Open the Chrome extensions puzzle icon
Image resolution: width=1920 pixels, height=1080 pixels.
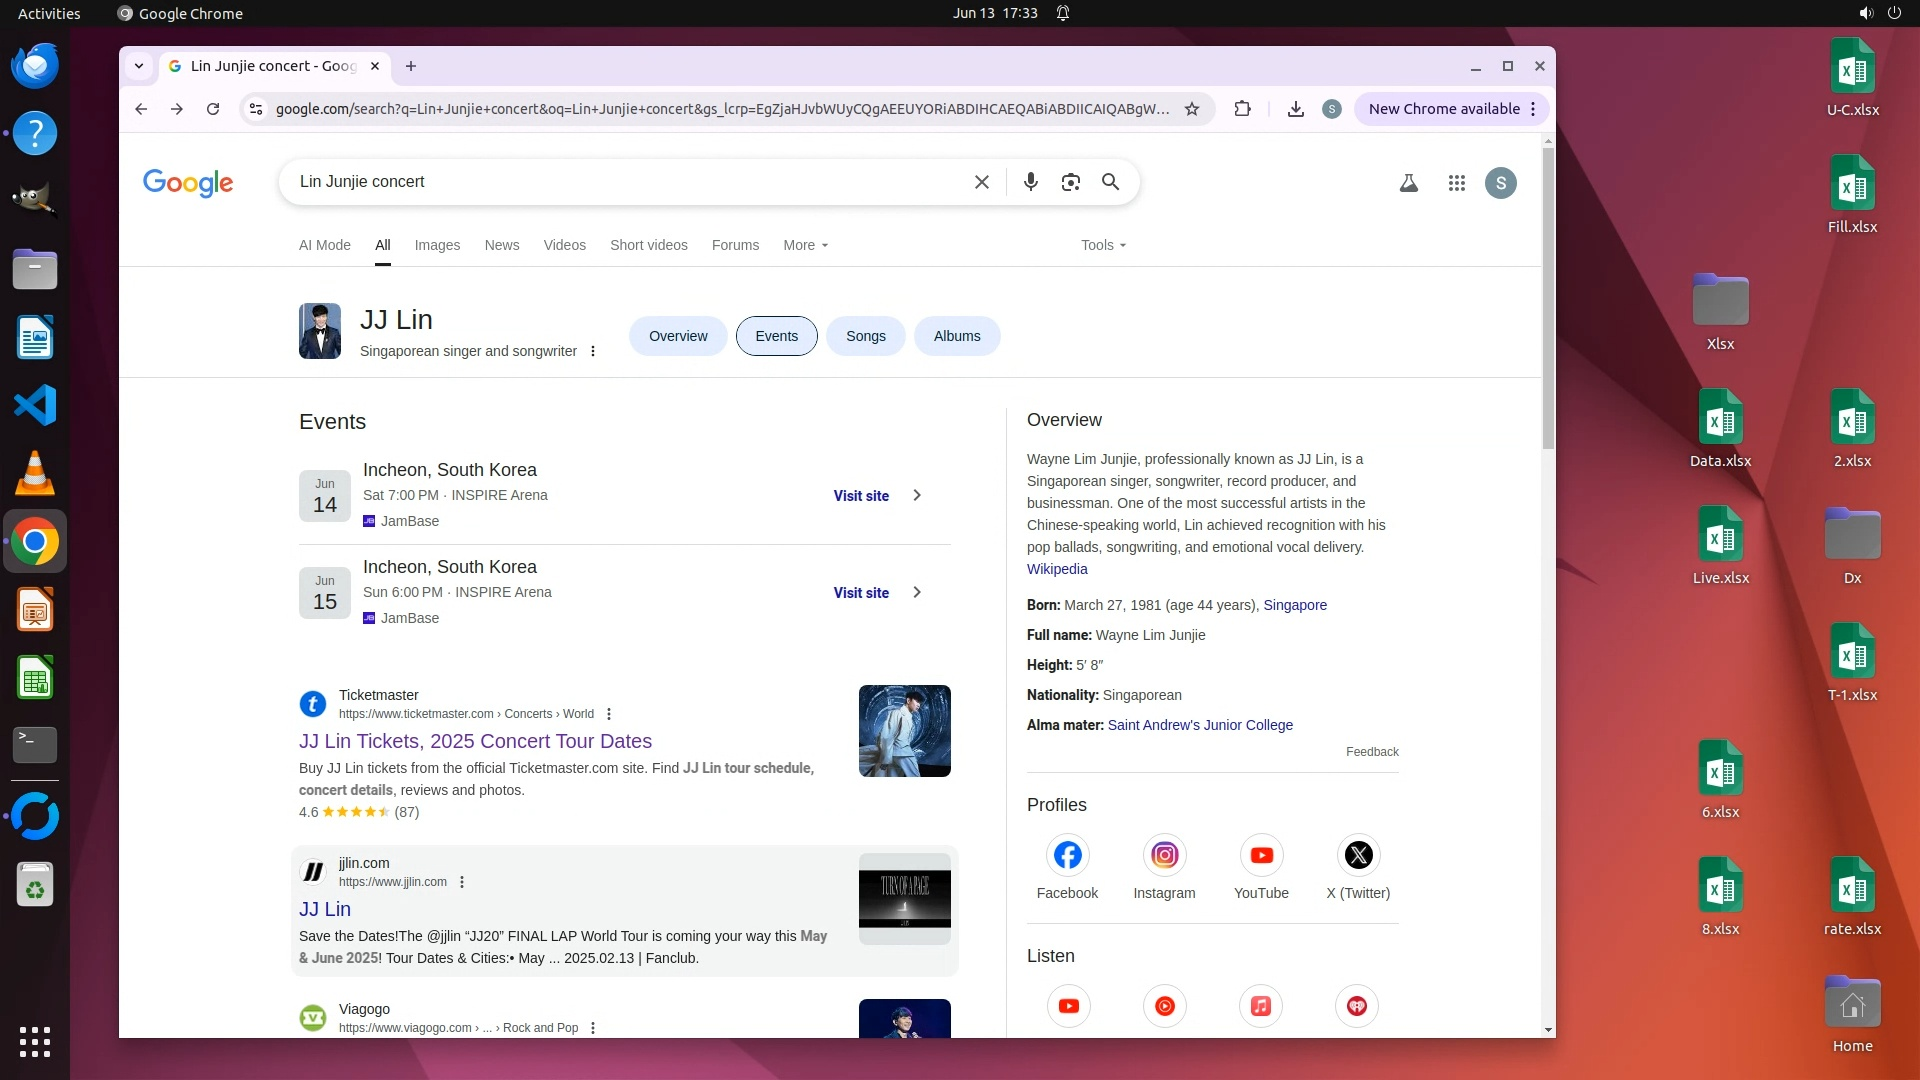pos(1242,109)
